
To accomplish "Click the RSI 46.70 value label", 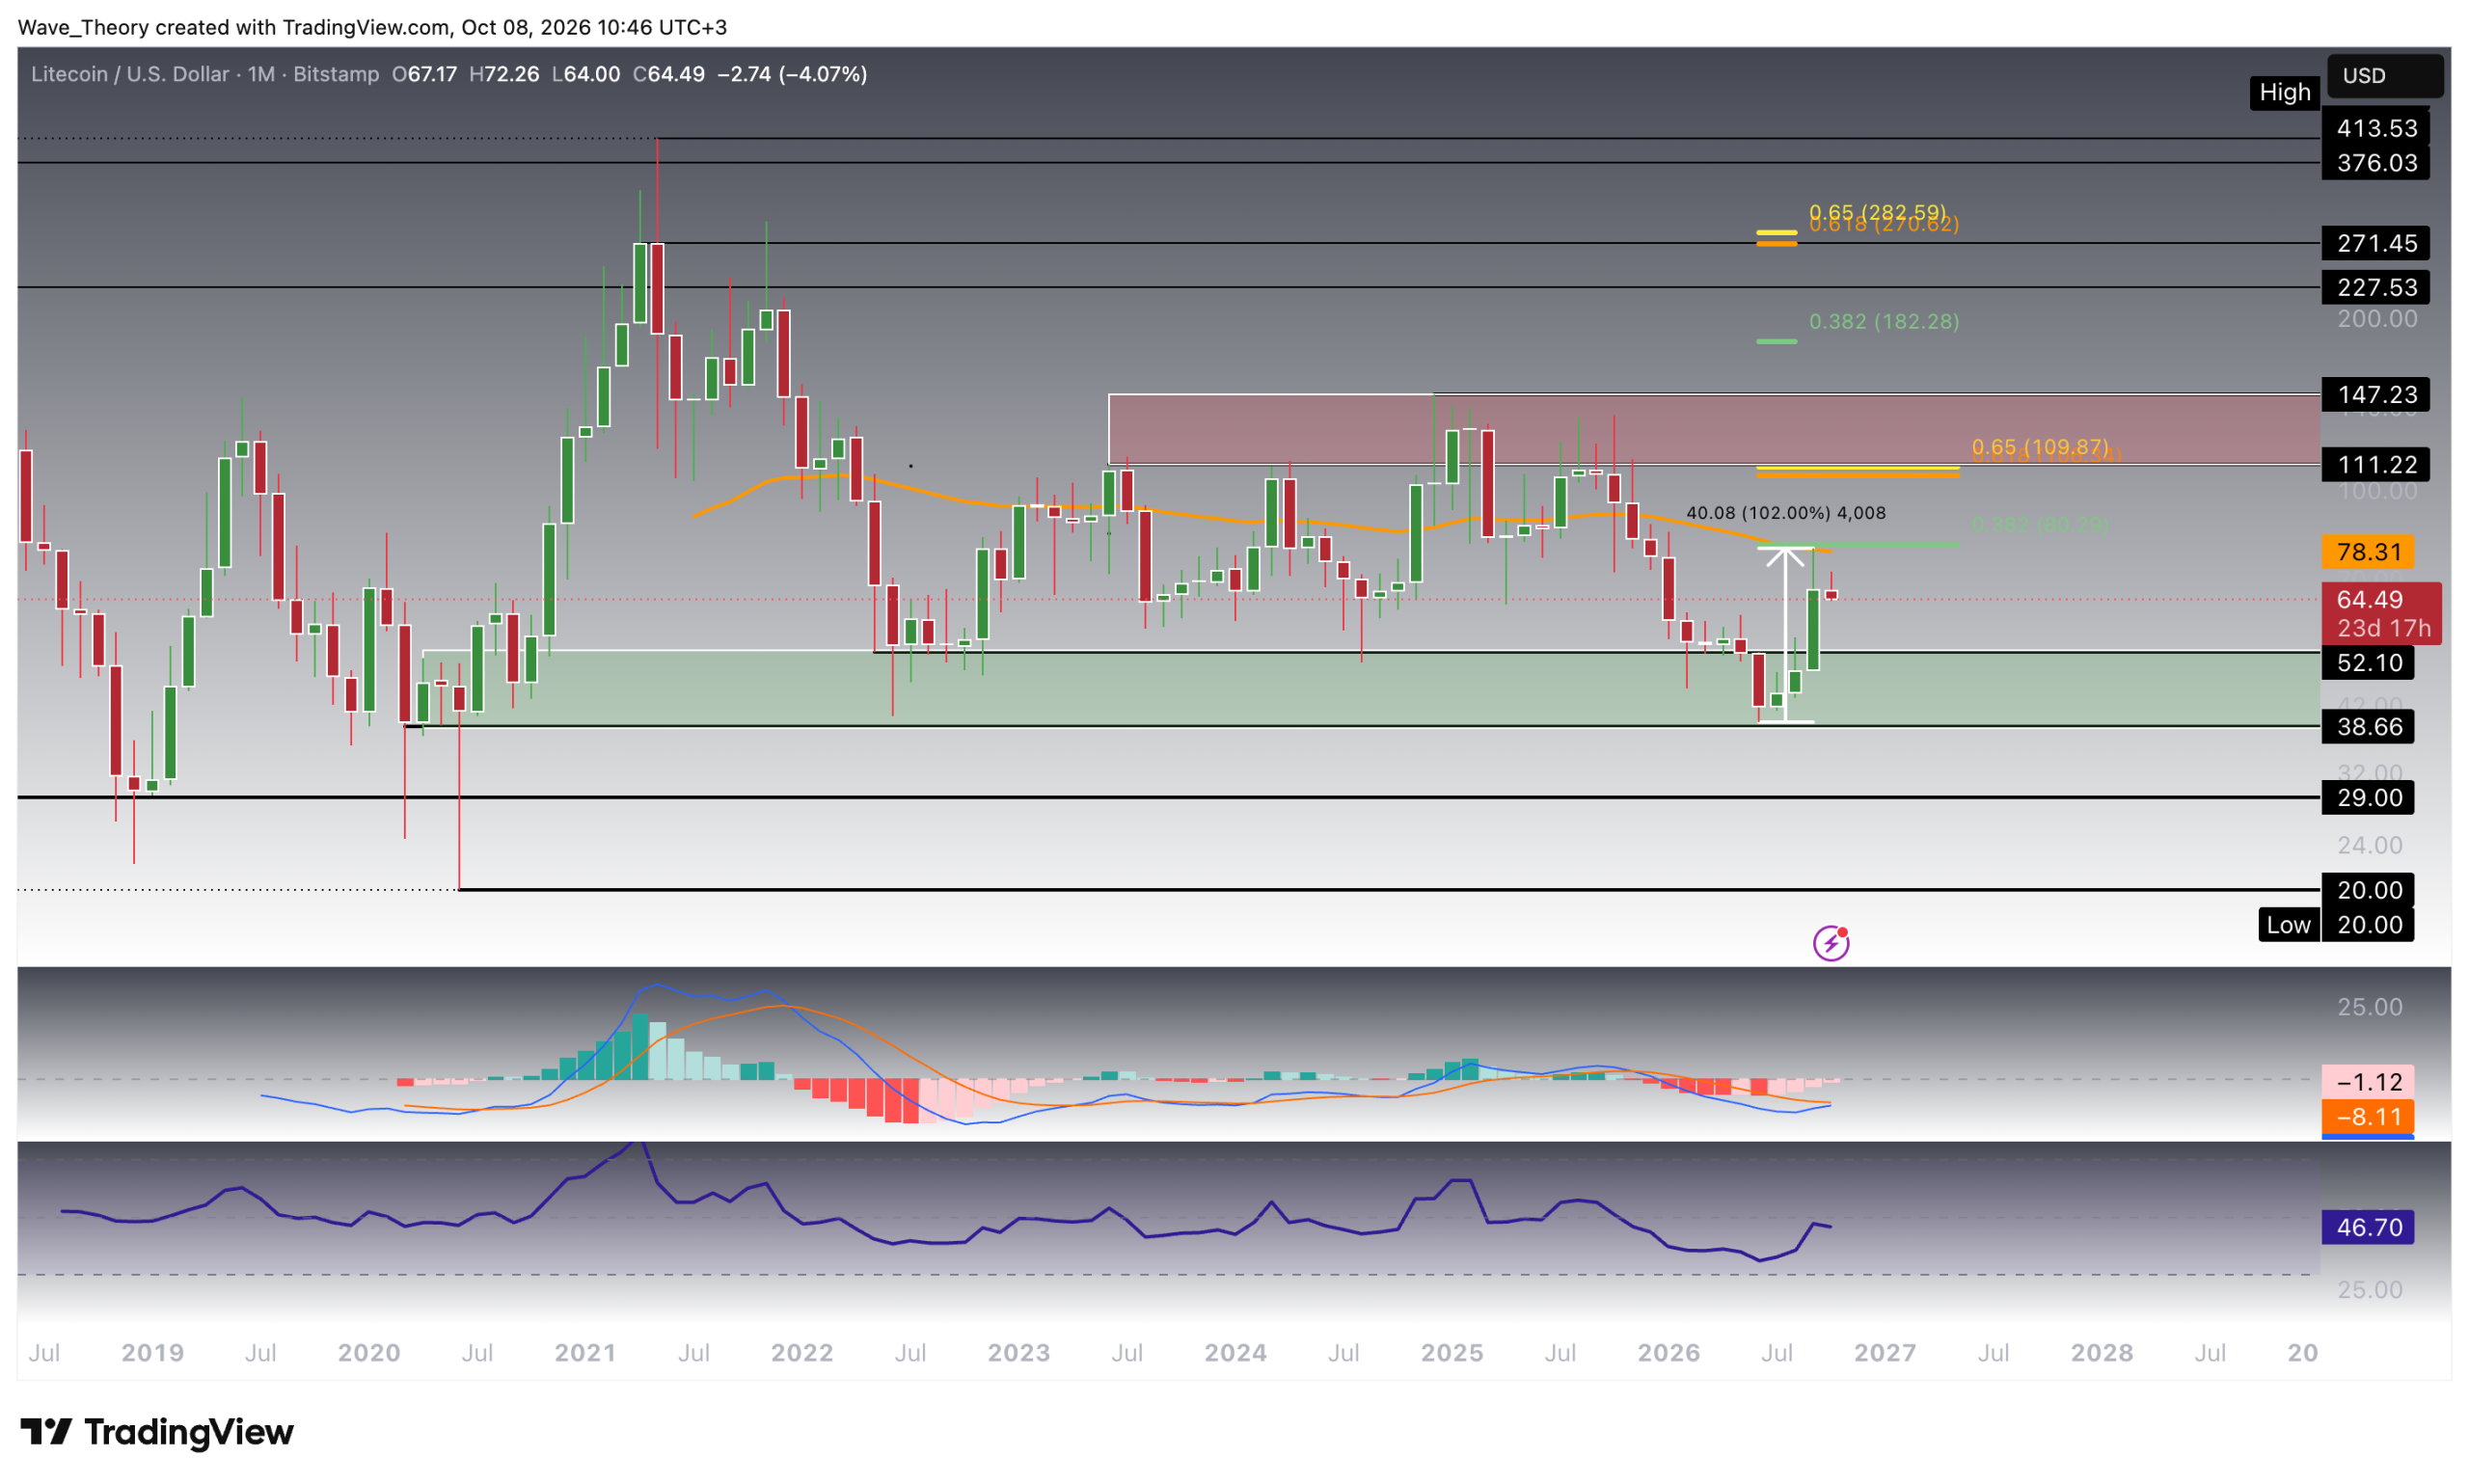I will click(2367, 1227).
